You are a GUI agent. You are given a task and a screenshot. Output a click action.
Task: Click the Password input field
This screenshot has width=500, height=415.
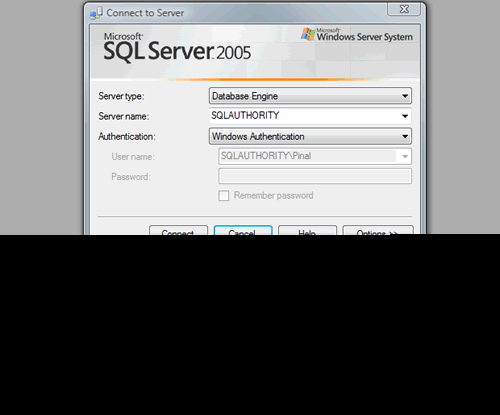pos(315,176)
